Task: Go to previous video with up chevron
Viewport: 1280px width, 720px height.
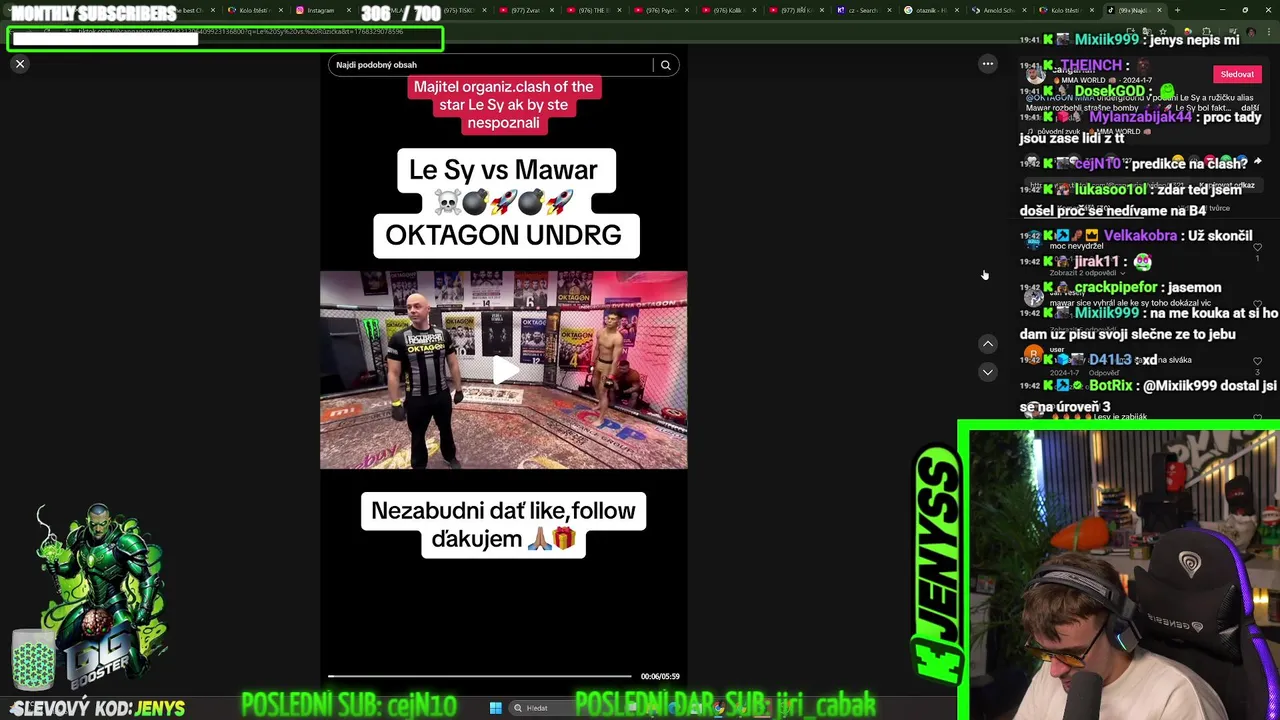Action: [x=988, y=344]
